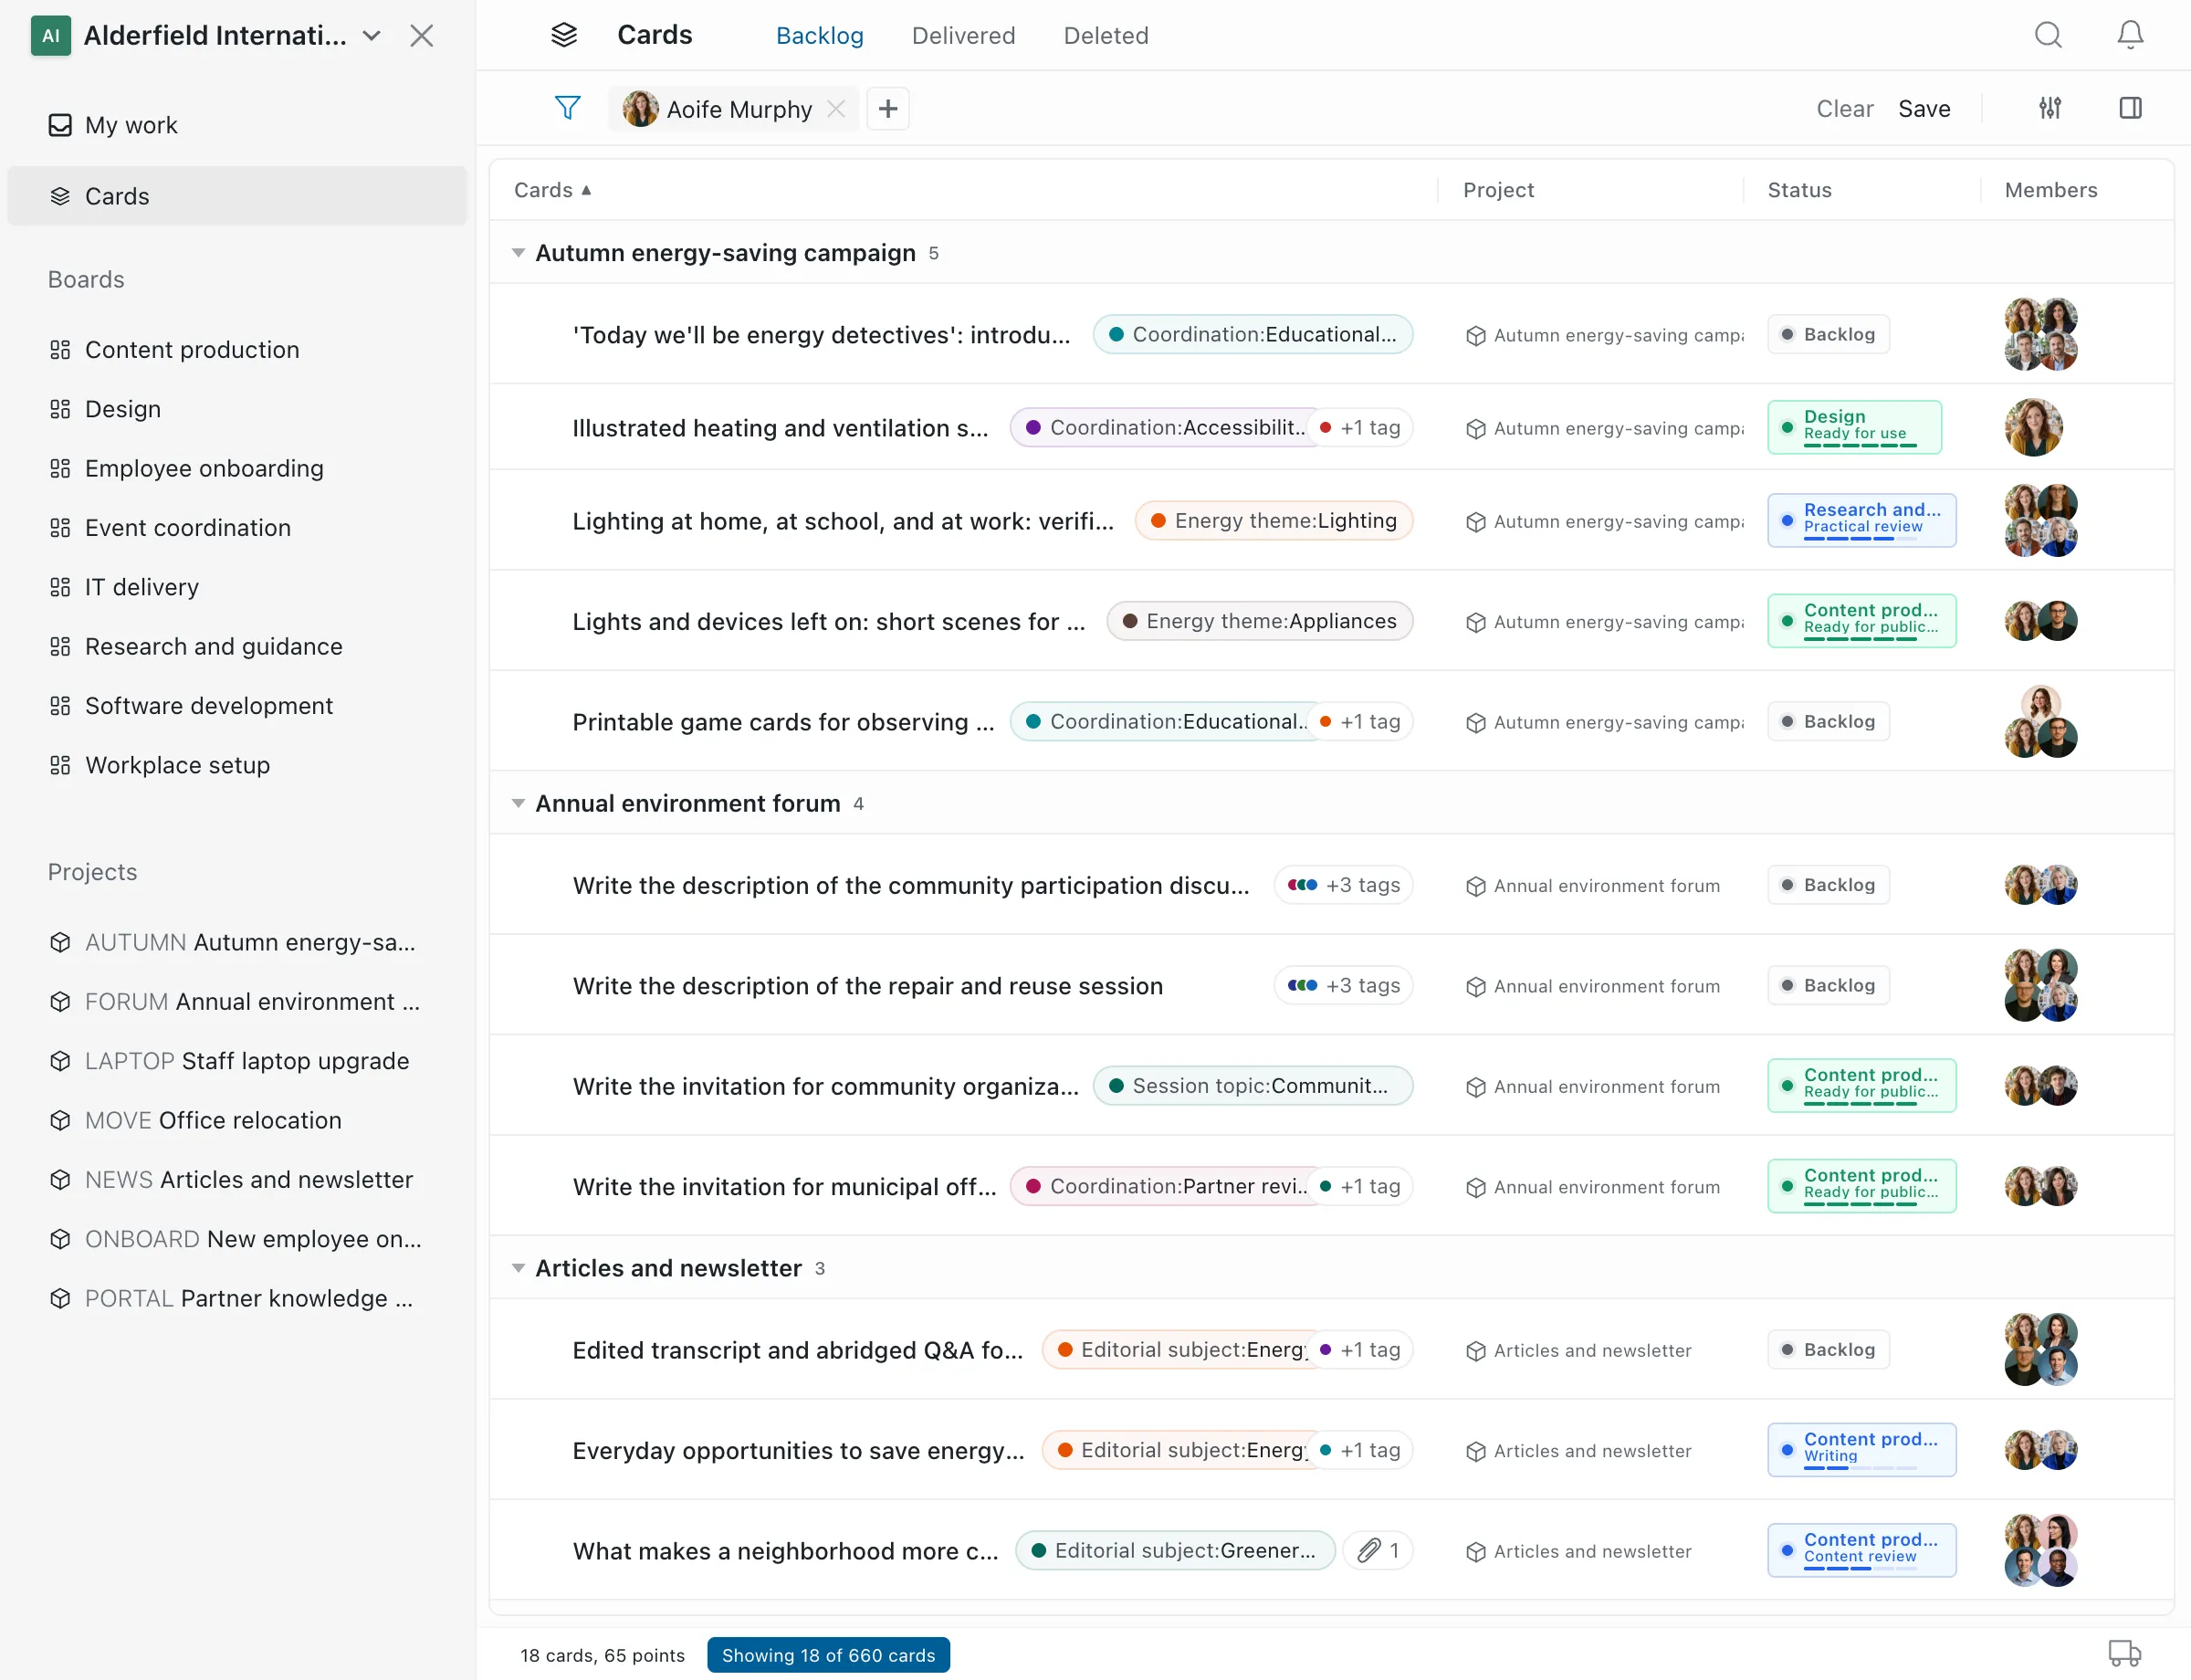The height and width of the screenshot is (1680, 2191).
Task: Switch to the Deleted tab
Action: click(1105, 36)
